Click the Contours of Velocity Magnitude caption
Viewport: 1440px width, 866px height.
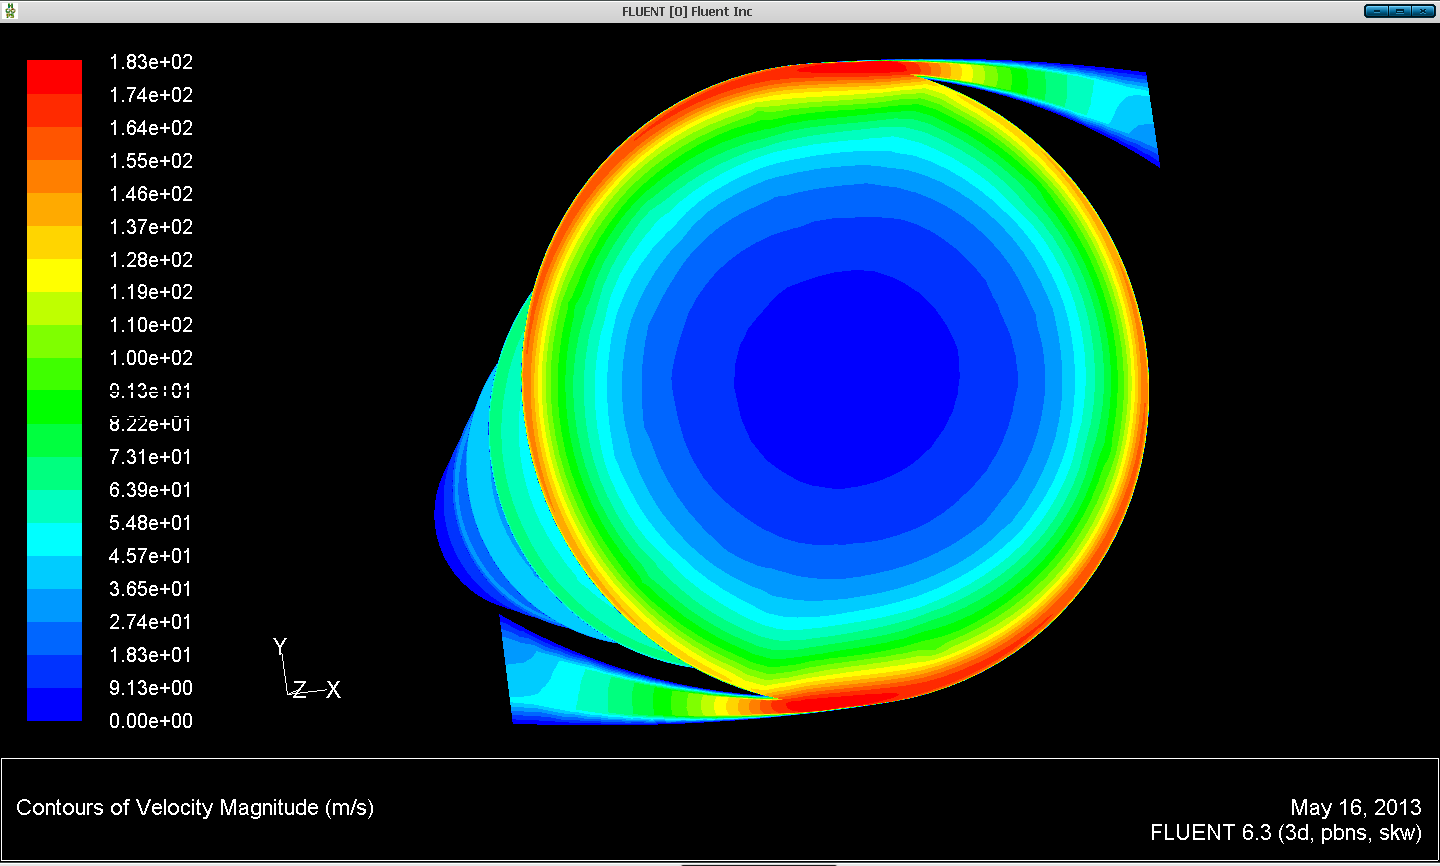195,808
